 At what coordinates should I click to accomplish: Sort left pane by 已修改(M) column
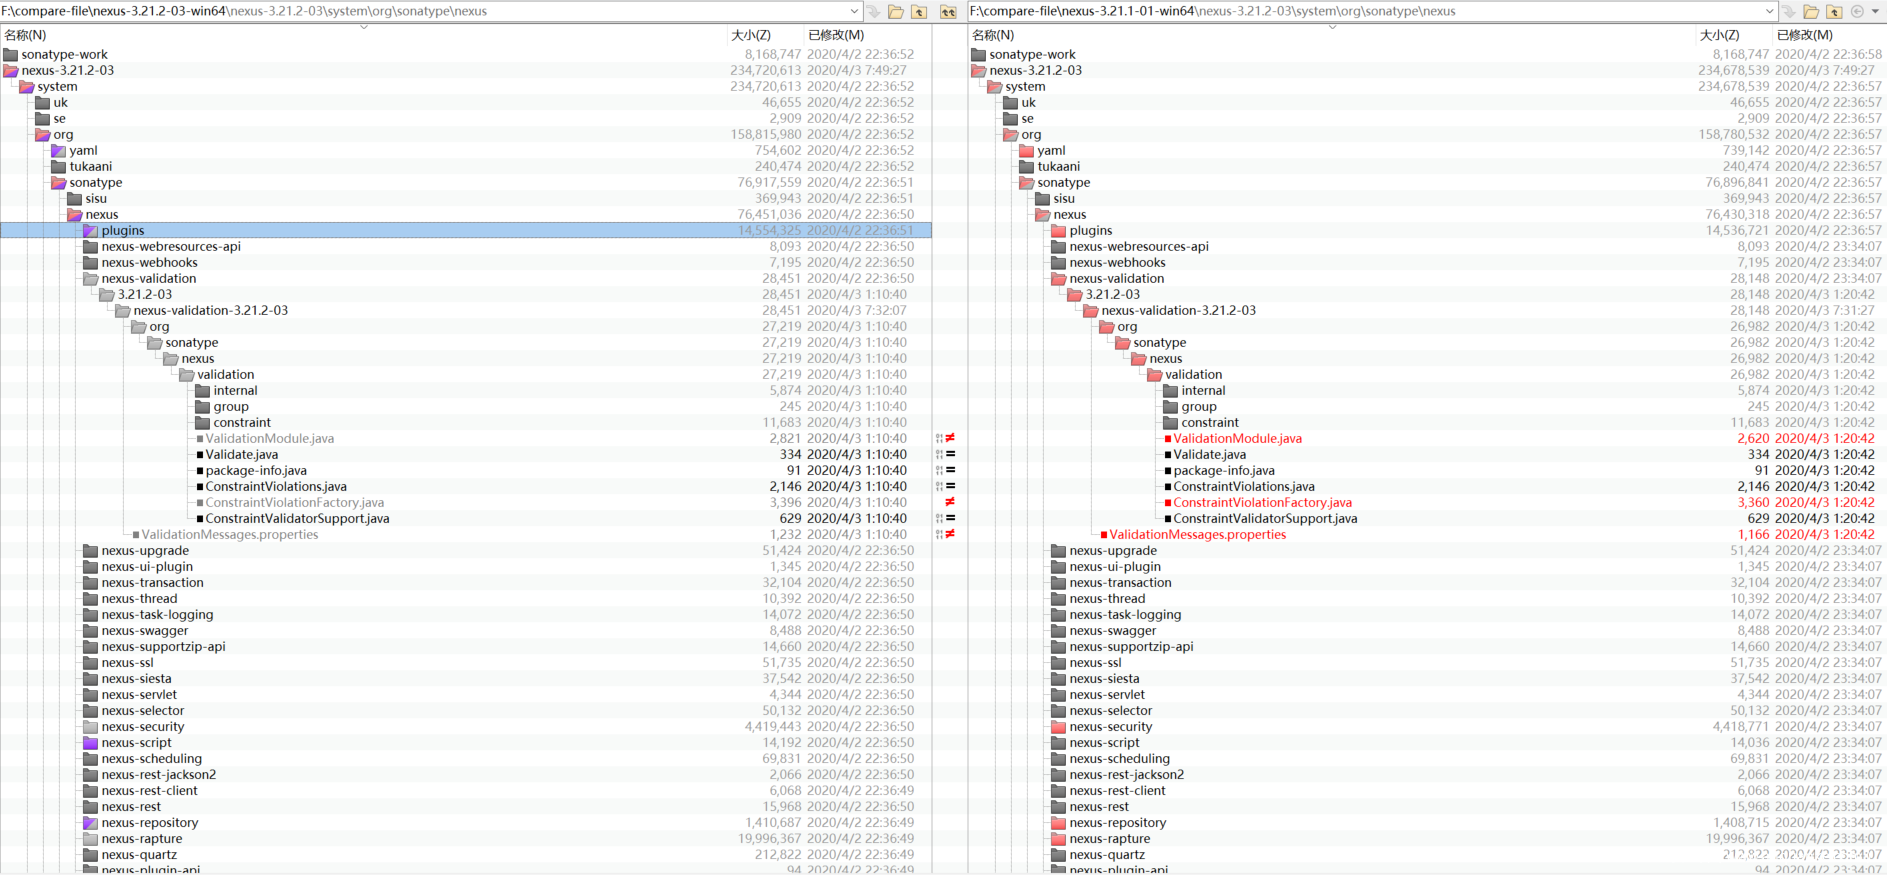point(836,35)
